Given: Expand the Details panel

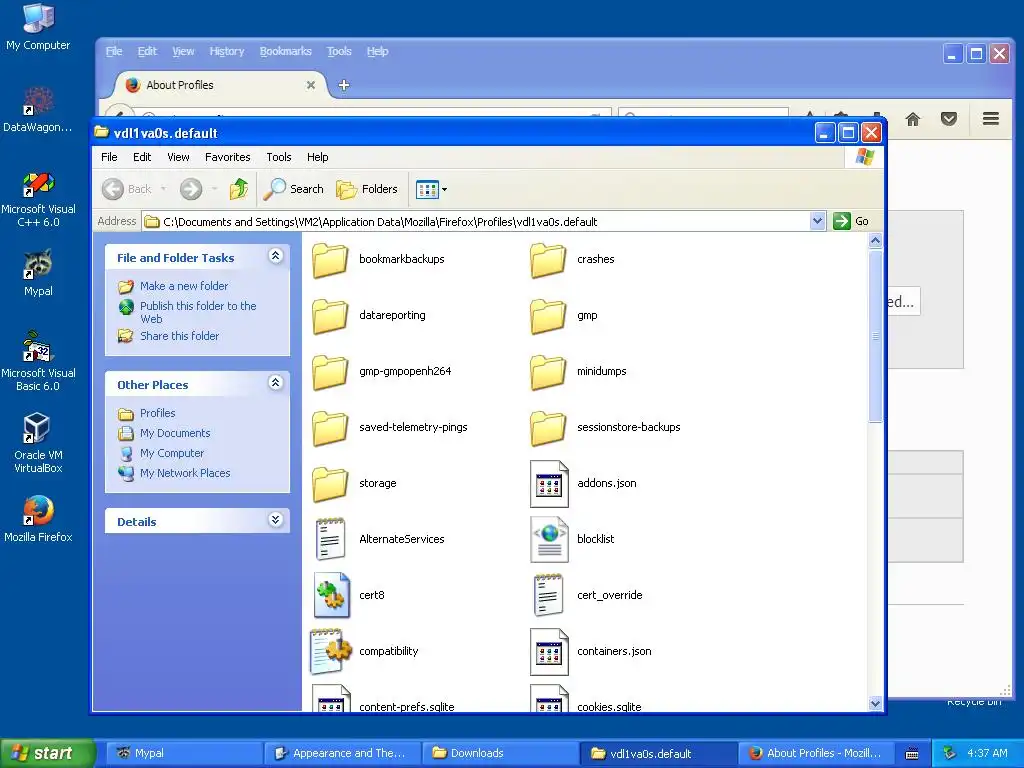Looking at the screenshot, I should 276,520.
